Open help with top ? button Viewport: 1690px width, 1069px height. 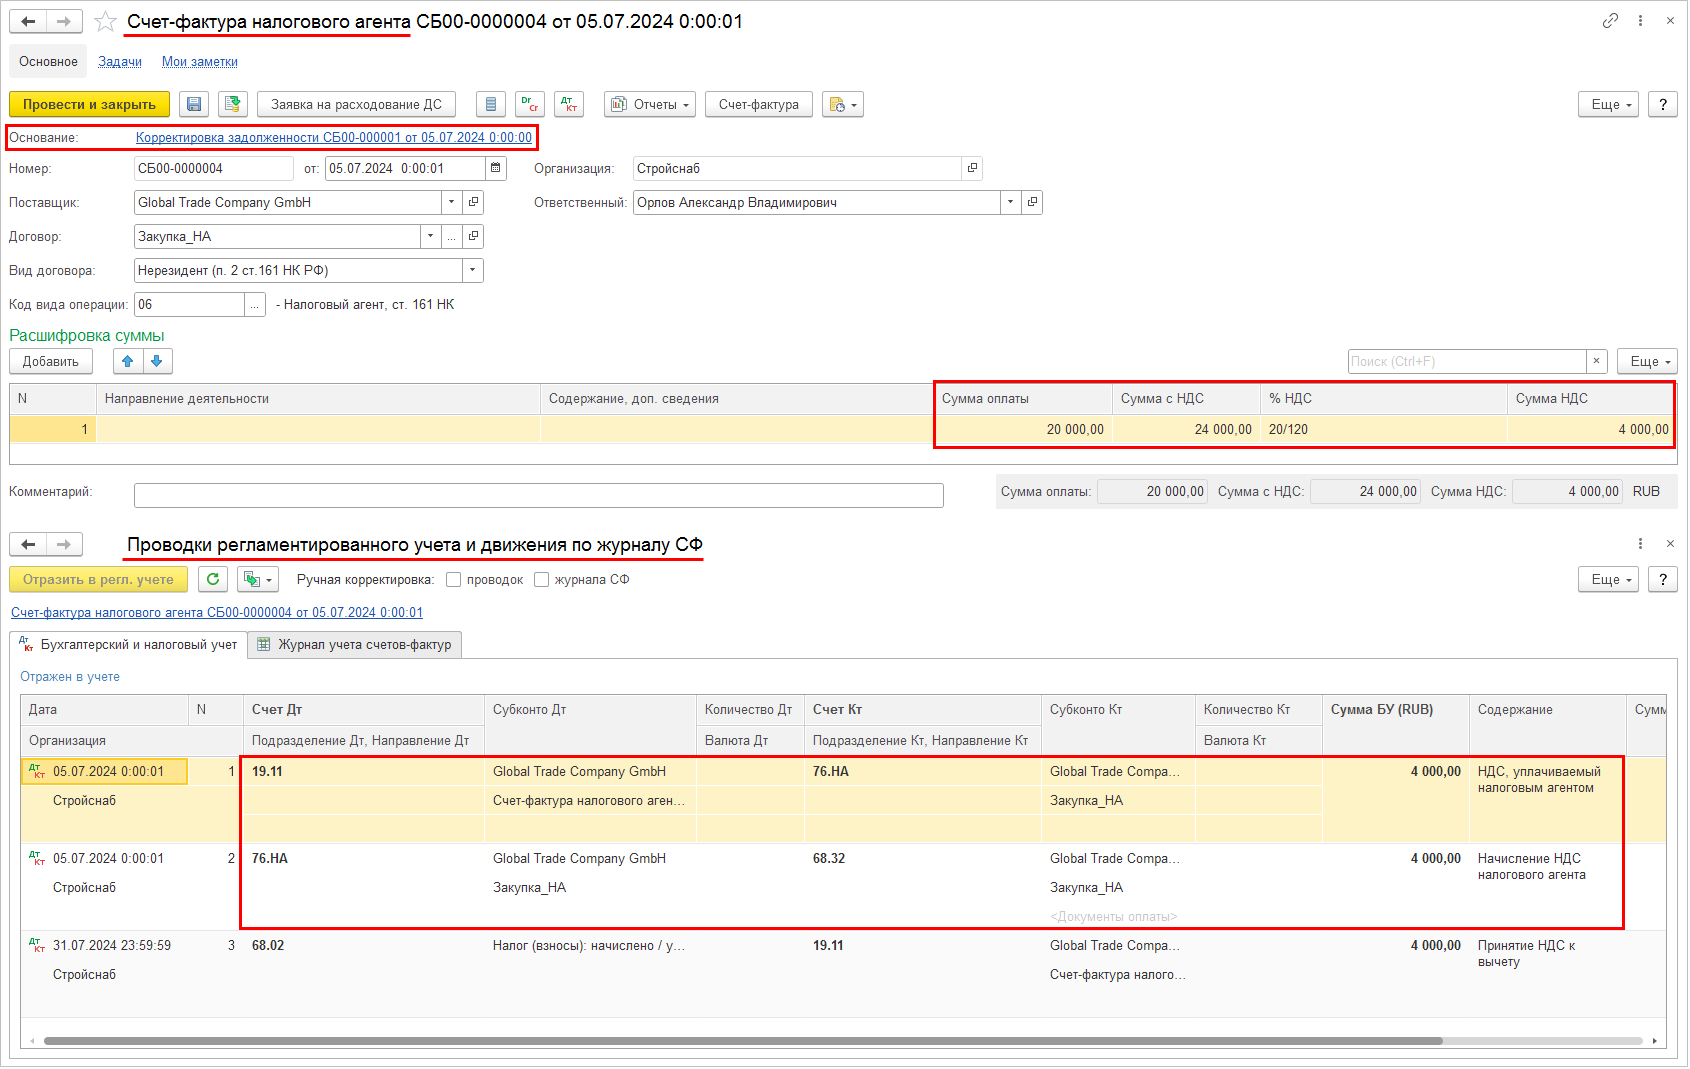[x=1663, y=104]
